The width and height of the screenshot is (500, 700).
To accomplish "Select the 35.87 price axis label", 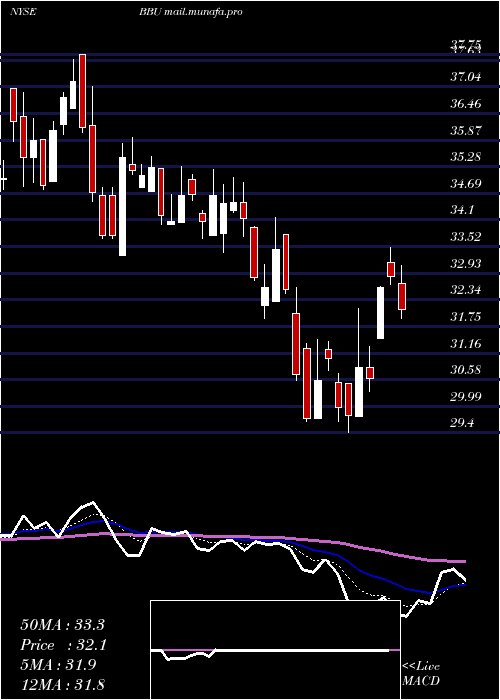I will pyautogui.click(x=466, y=131).
